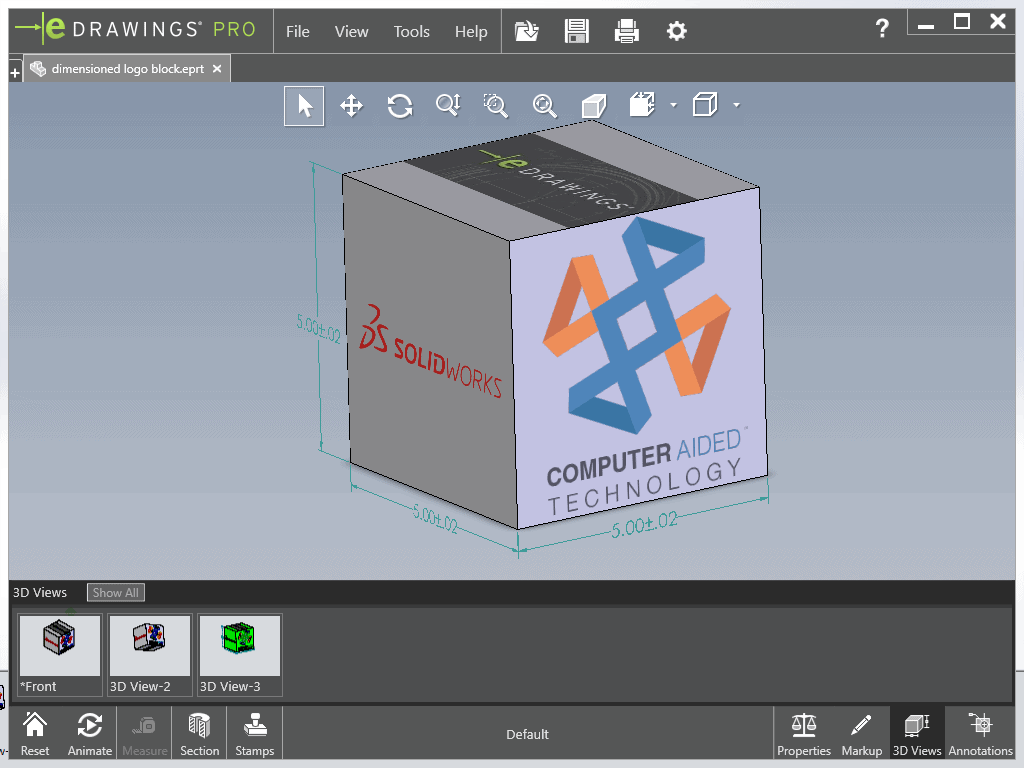Image resolution: width=1024 pixels, height=768 pixels.
Task: Click the Section tool
Action: (199, 734)
